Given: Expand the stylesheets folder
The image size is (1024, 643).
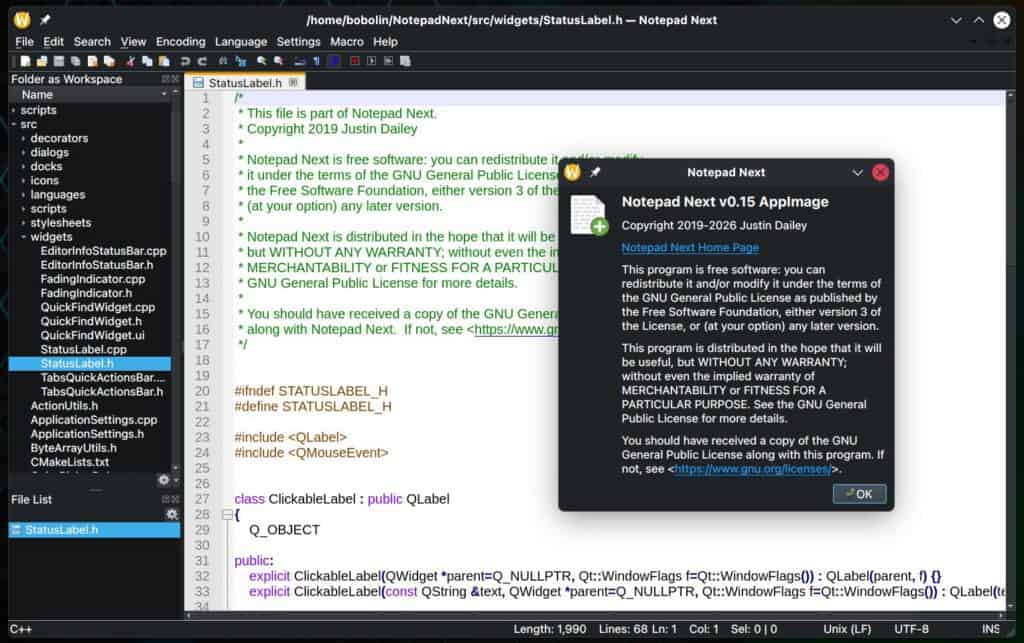Looking at the screenshot, I should (x=24, y=223).
